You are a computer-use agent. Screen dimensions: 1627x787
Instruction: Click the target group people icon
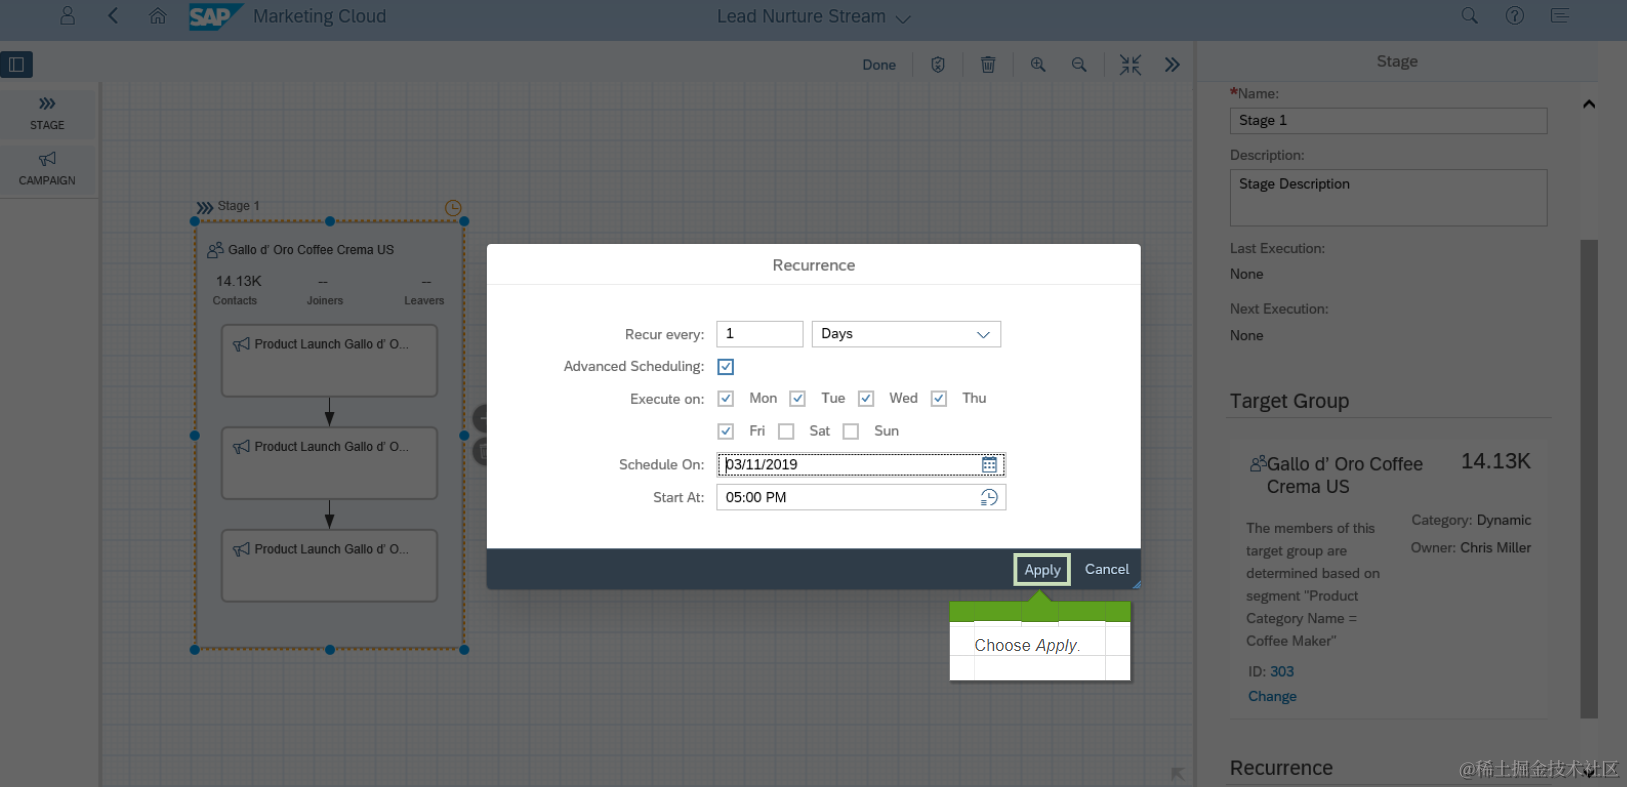click(1258, 464)
